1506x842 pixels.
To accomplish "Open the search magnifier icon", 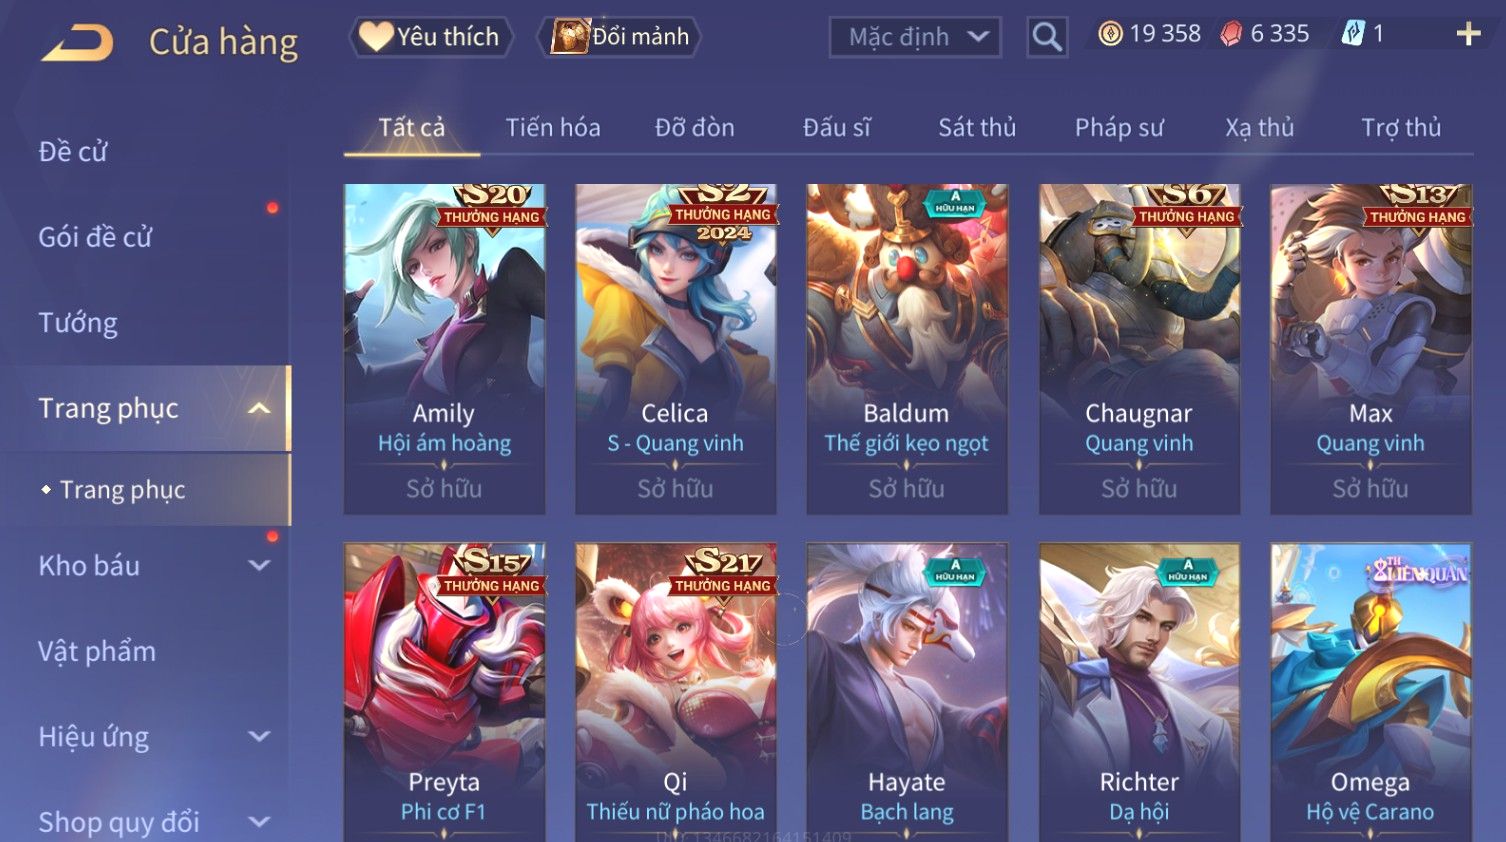I will pyautogui.click(x=1047, y=37).
